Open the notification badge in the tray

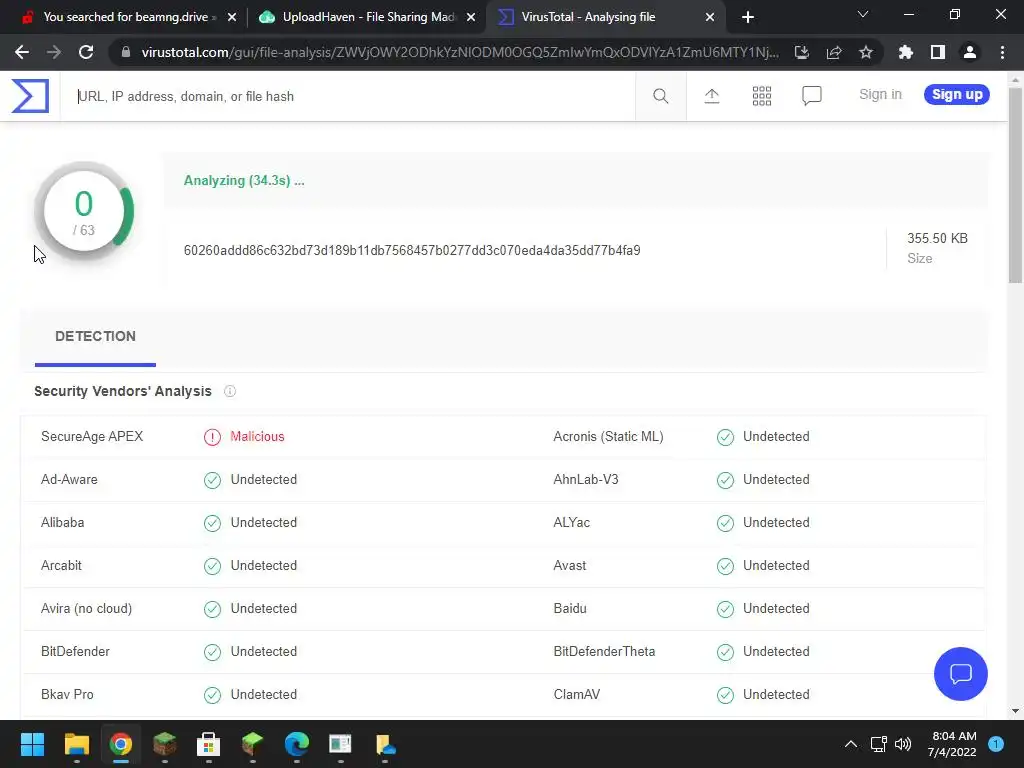pos(996,744)
